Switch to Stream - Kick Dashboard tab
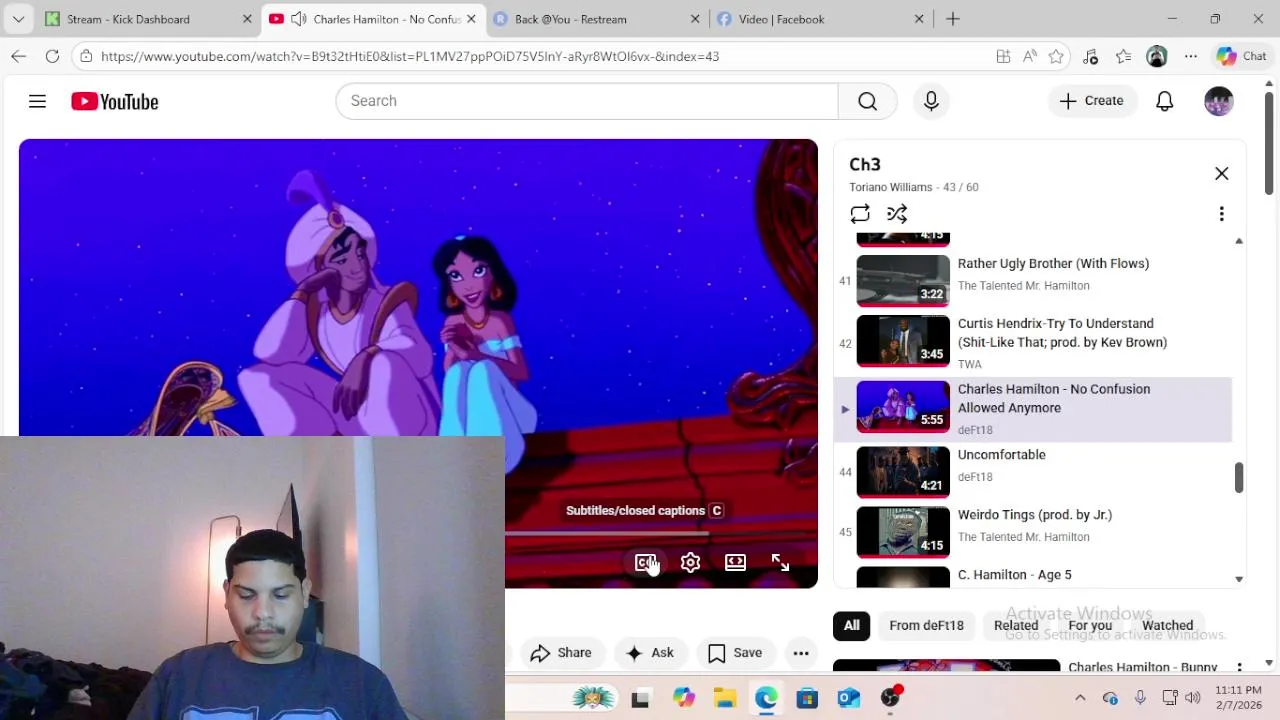Screen dimensions: 1280x720 (x=148, y=19)
